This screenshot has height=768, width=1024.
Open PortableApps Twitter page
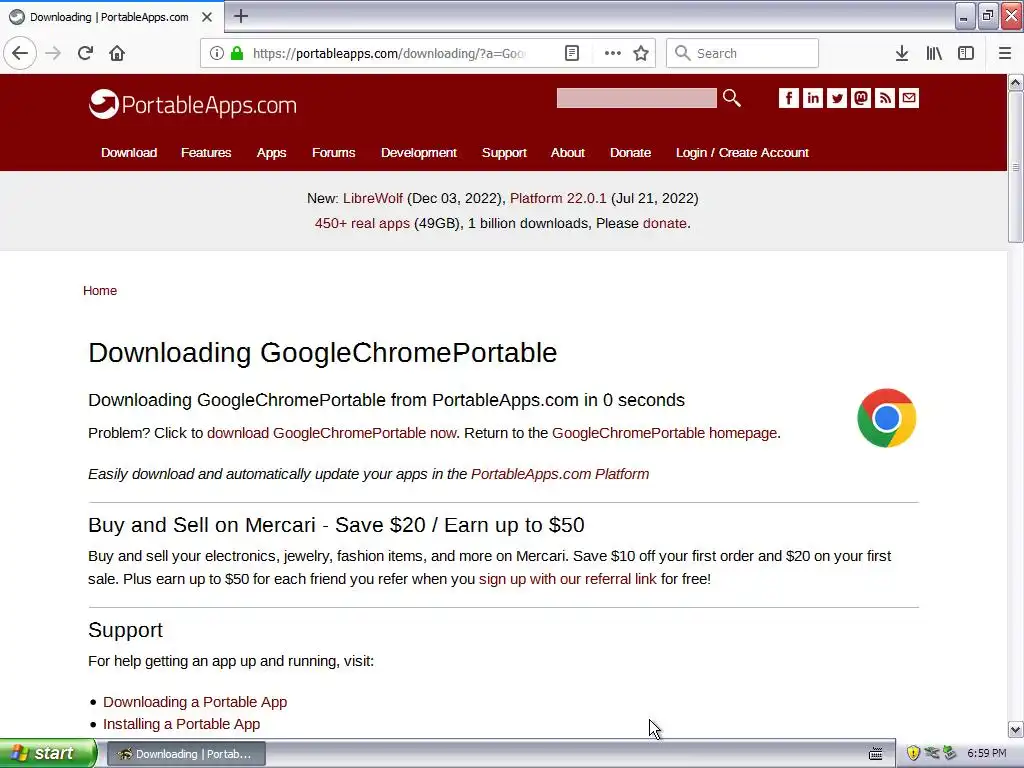click(837, 98)
